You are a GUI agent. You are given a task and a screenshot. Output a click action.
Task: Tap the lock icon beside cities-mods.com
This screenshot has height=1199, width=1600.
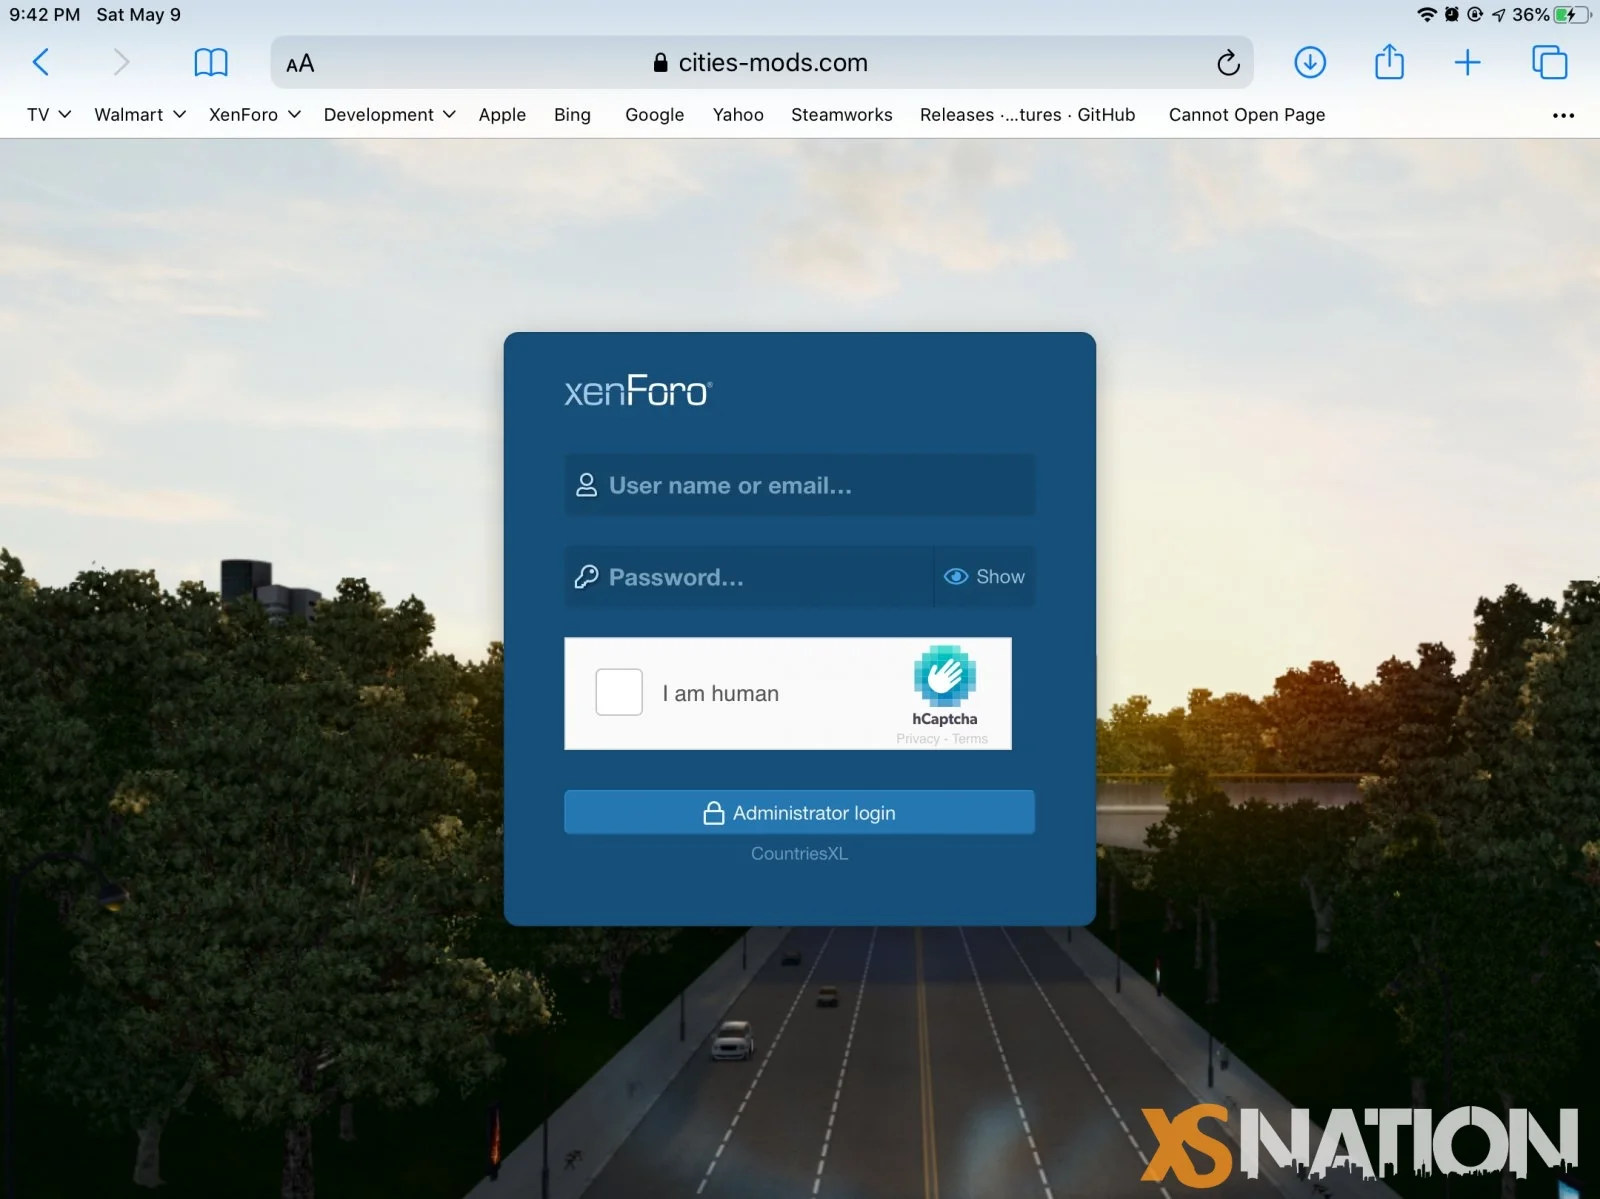[660, 62]
